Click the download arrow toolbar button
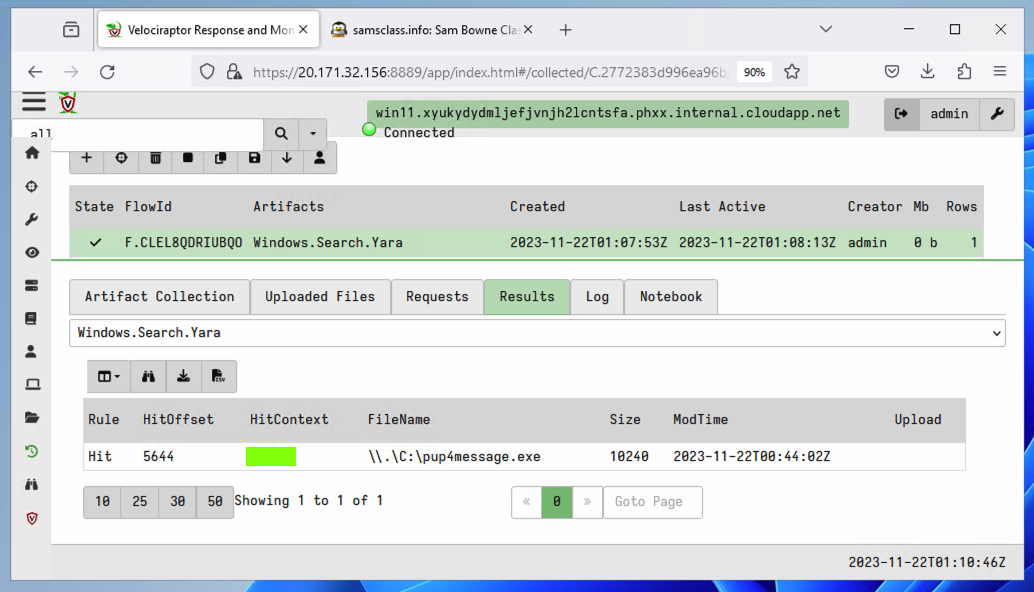Screen dimensions: 1034x592 coord(287,158)
